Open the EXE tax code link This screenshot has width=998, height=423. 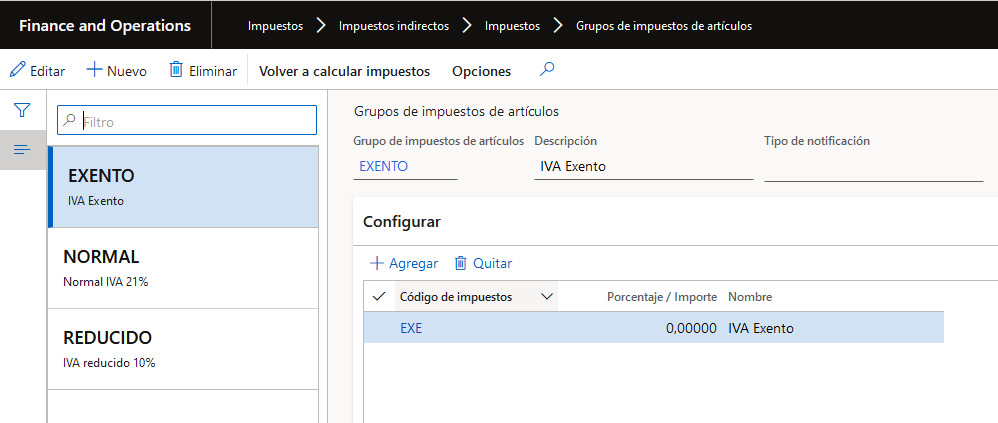[411, 327]
